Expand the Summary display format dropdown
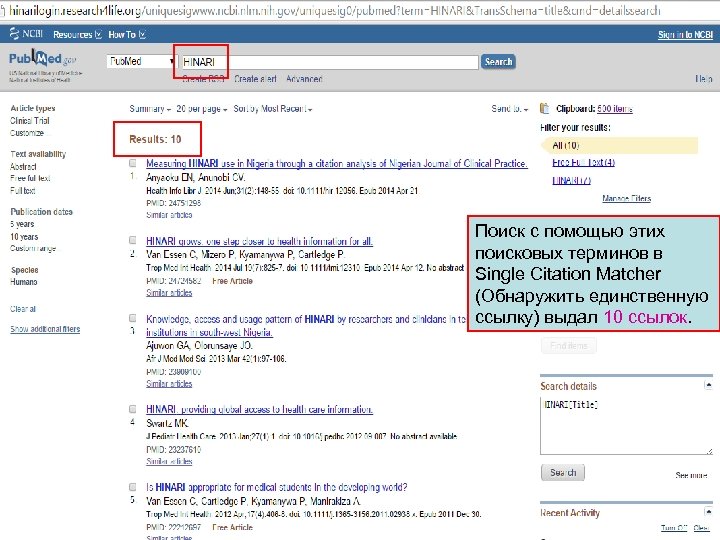 [150, 109]
